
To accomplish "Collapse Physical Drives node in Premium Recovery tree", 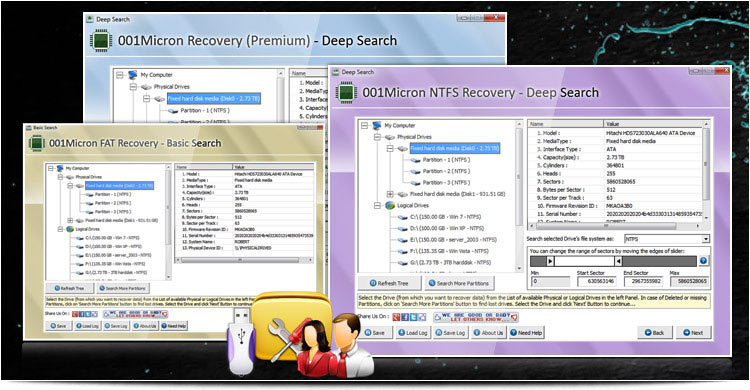I will (x=133, y=87).
